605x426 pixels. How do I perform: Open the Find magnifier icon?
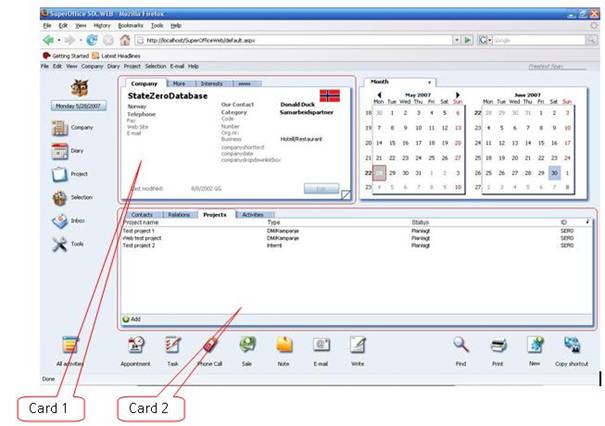coord(461,345)
